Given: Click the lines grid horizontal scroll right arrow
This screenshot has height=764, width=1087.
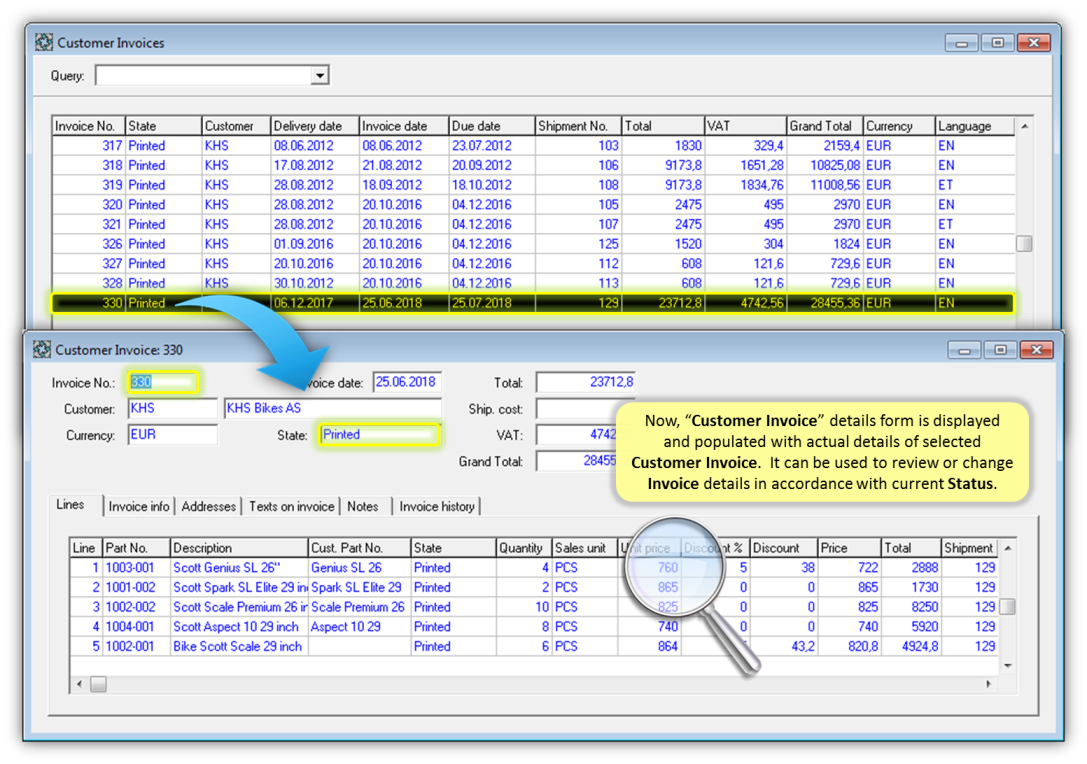Looking at the screenshot, I should 989,684.
